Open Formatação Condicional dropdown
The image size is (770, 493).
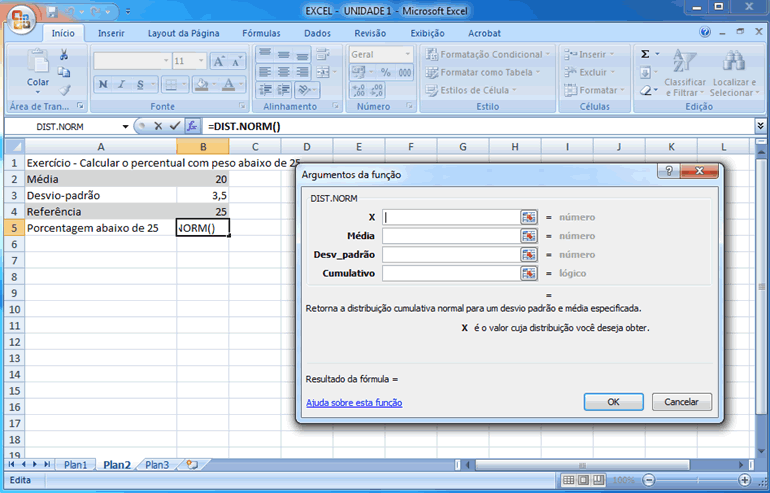pos(490,55)
